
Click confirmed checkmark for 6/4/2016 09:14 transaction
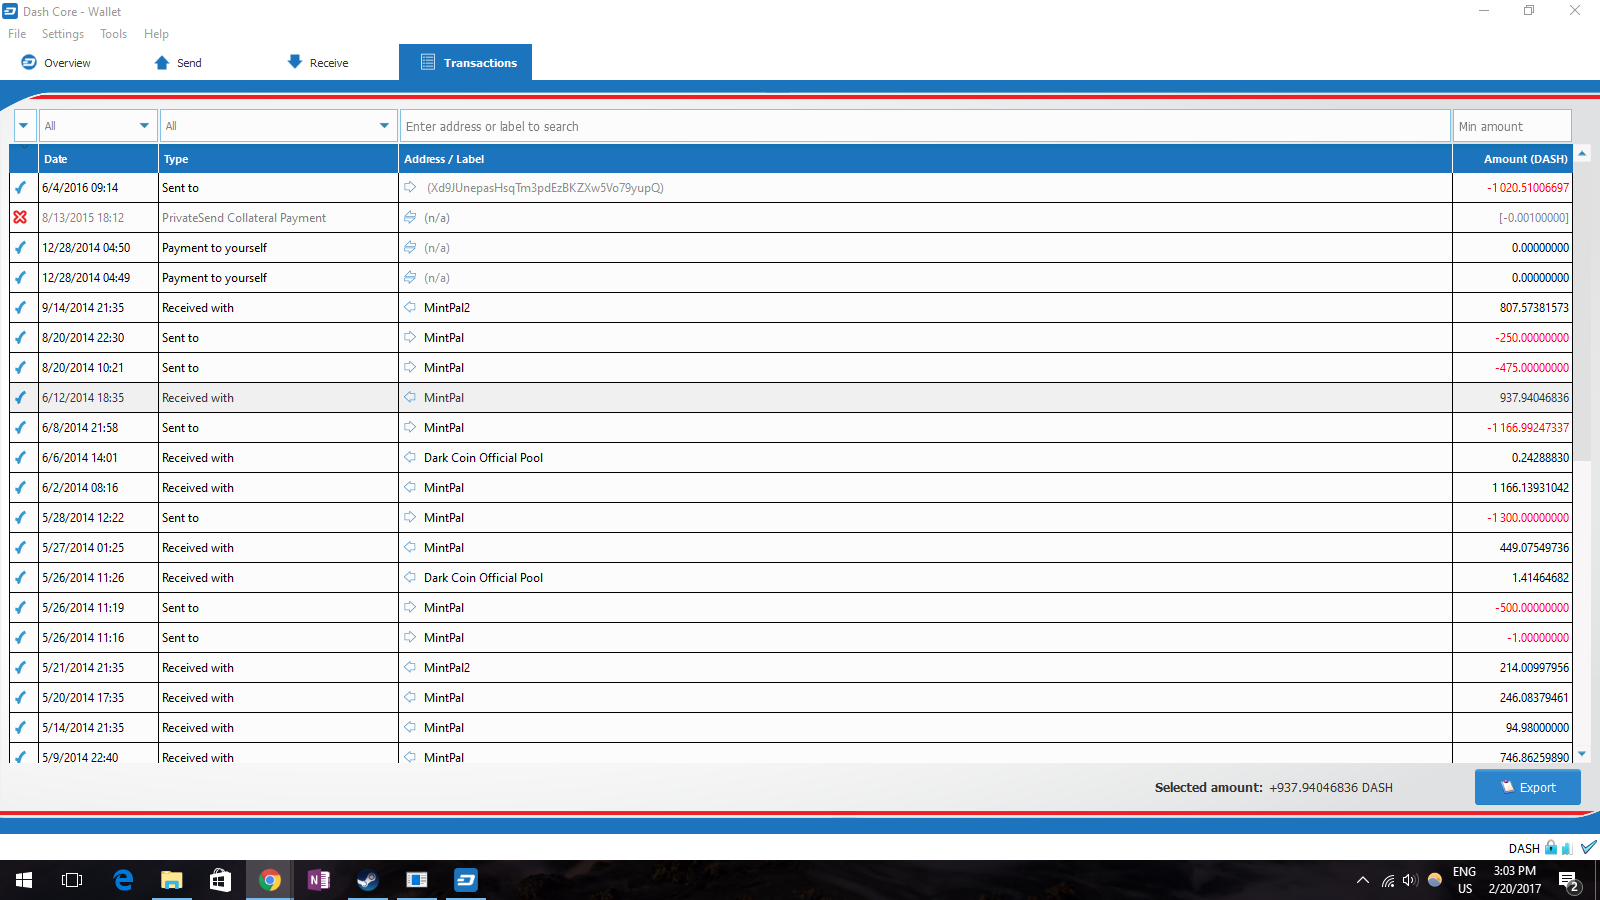coord(20,187)
